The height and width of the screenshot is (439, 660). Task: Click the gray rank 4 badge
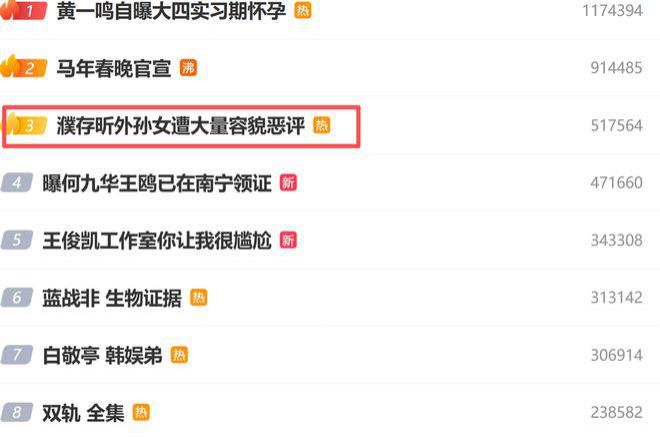pyautogui.click(x=17, y=183)
